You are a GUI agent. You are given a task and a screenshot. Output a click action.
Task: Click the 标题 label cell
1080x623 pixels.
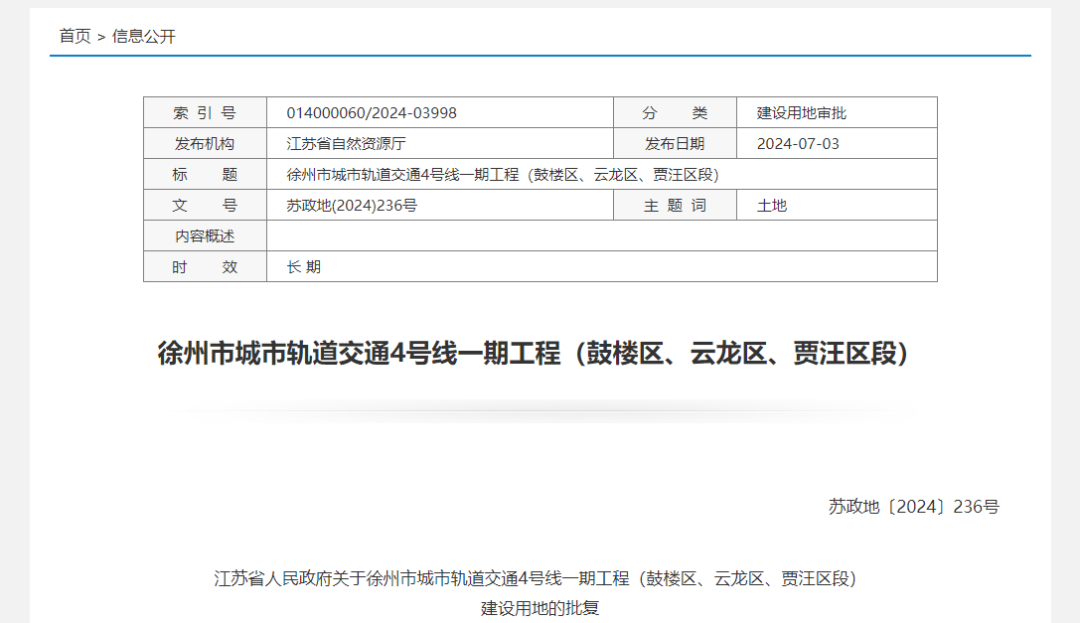click(205, 175)
